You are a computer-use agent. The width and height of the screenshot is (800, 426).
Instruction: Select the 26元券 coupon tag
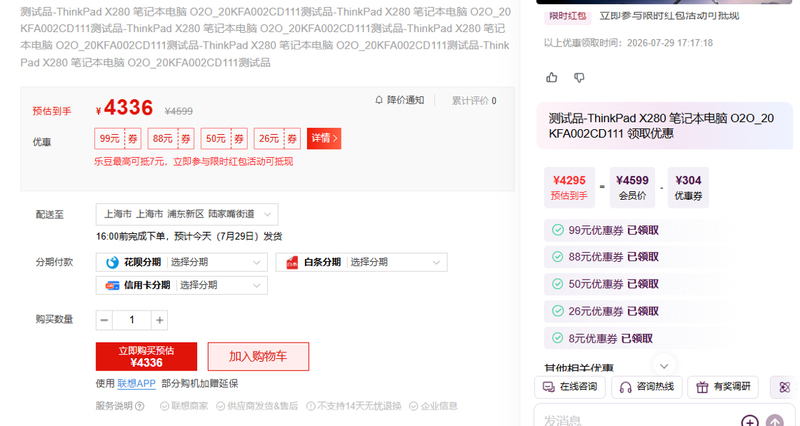tap(277, 139)
